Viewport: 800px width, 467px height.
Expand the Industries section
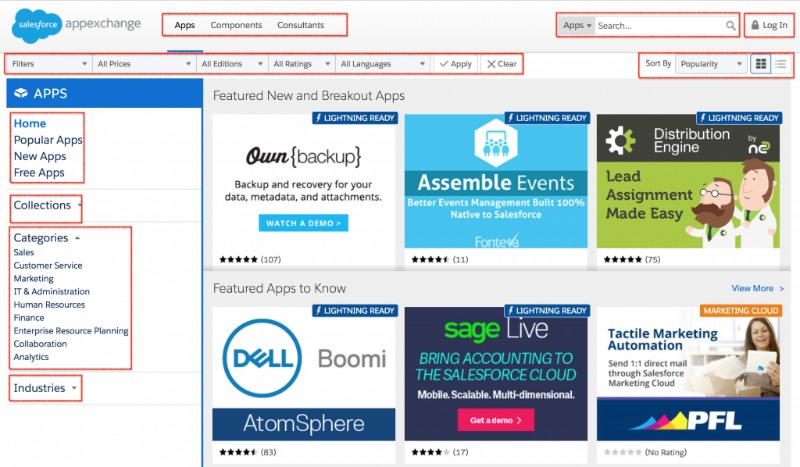pyautogui.click(x=45, y=388)
